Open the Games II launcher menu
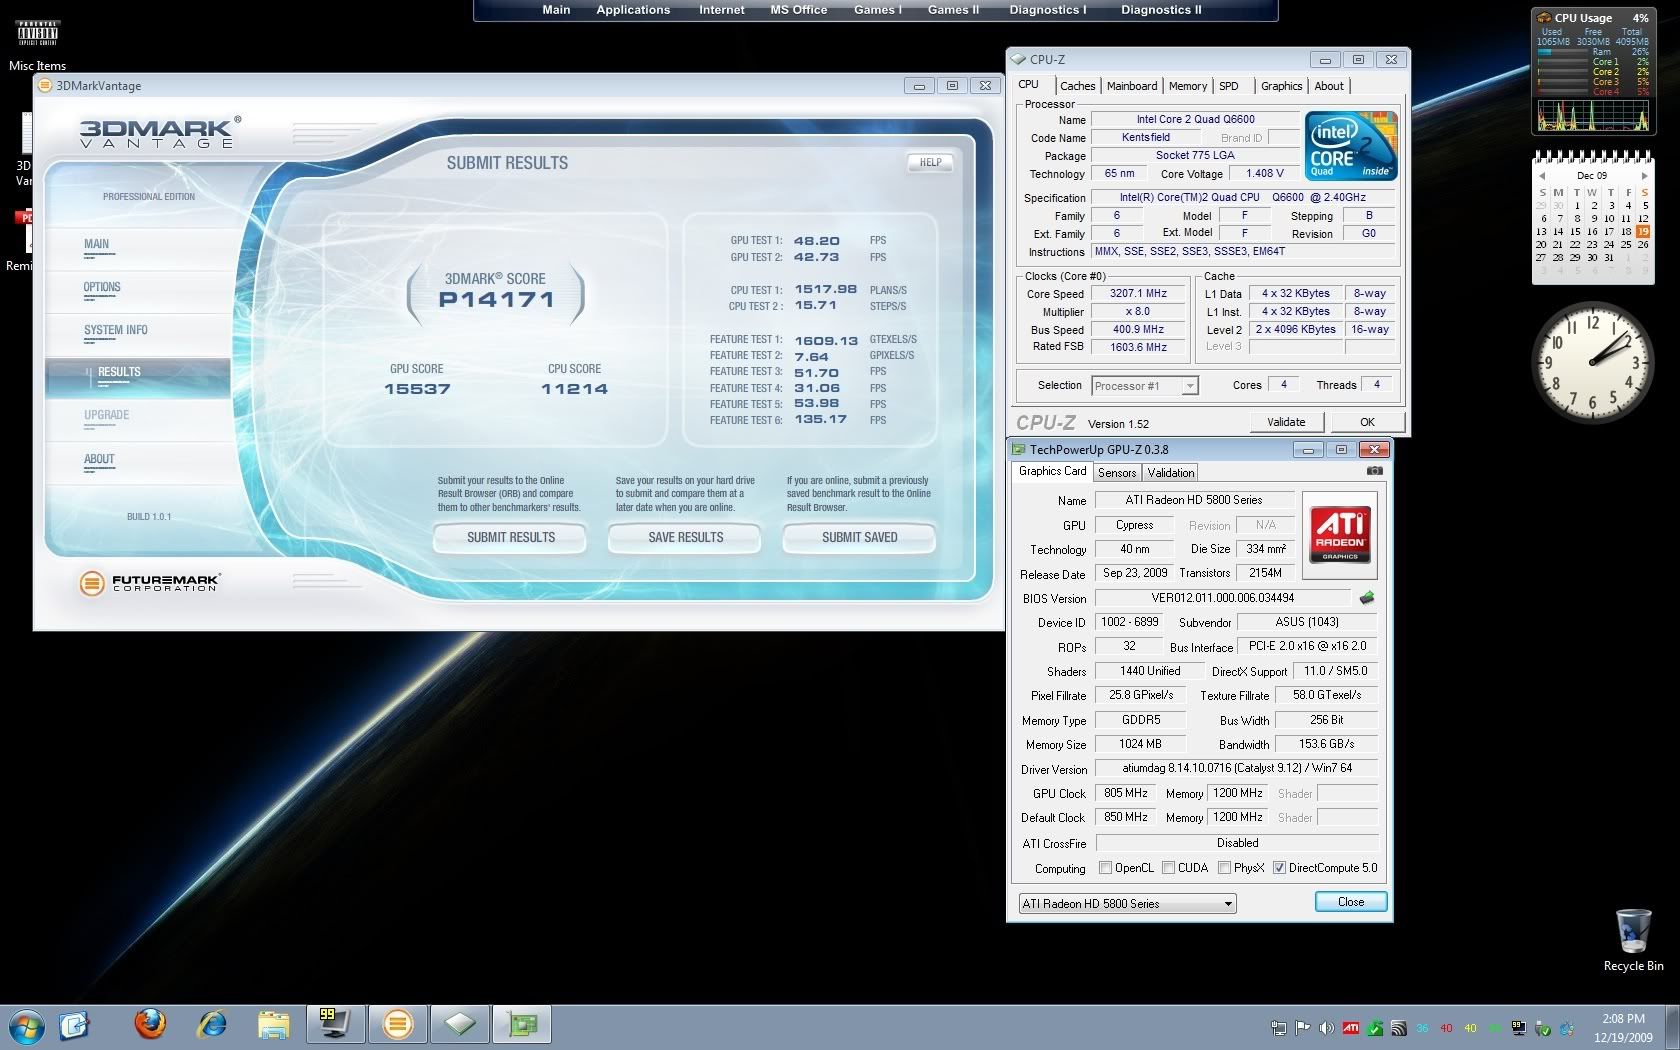 (x=953, y=10)
